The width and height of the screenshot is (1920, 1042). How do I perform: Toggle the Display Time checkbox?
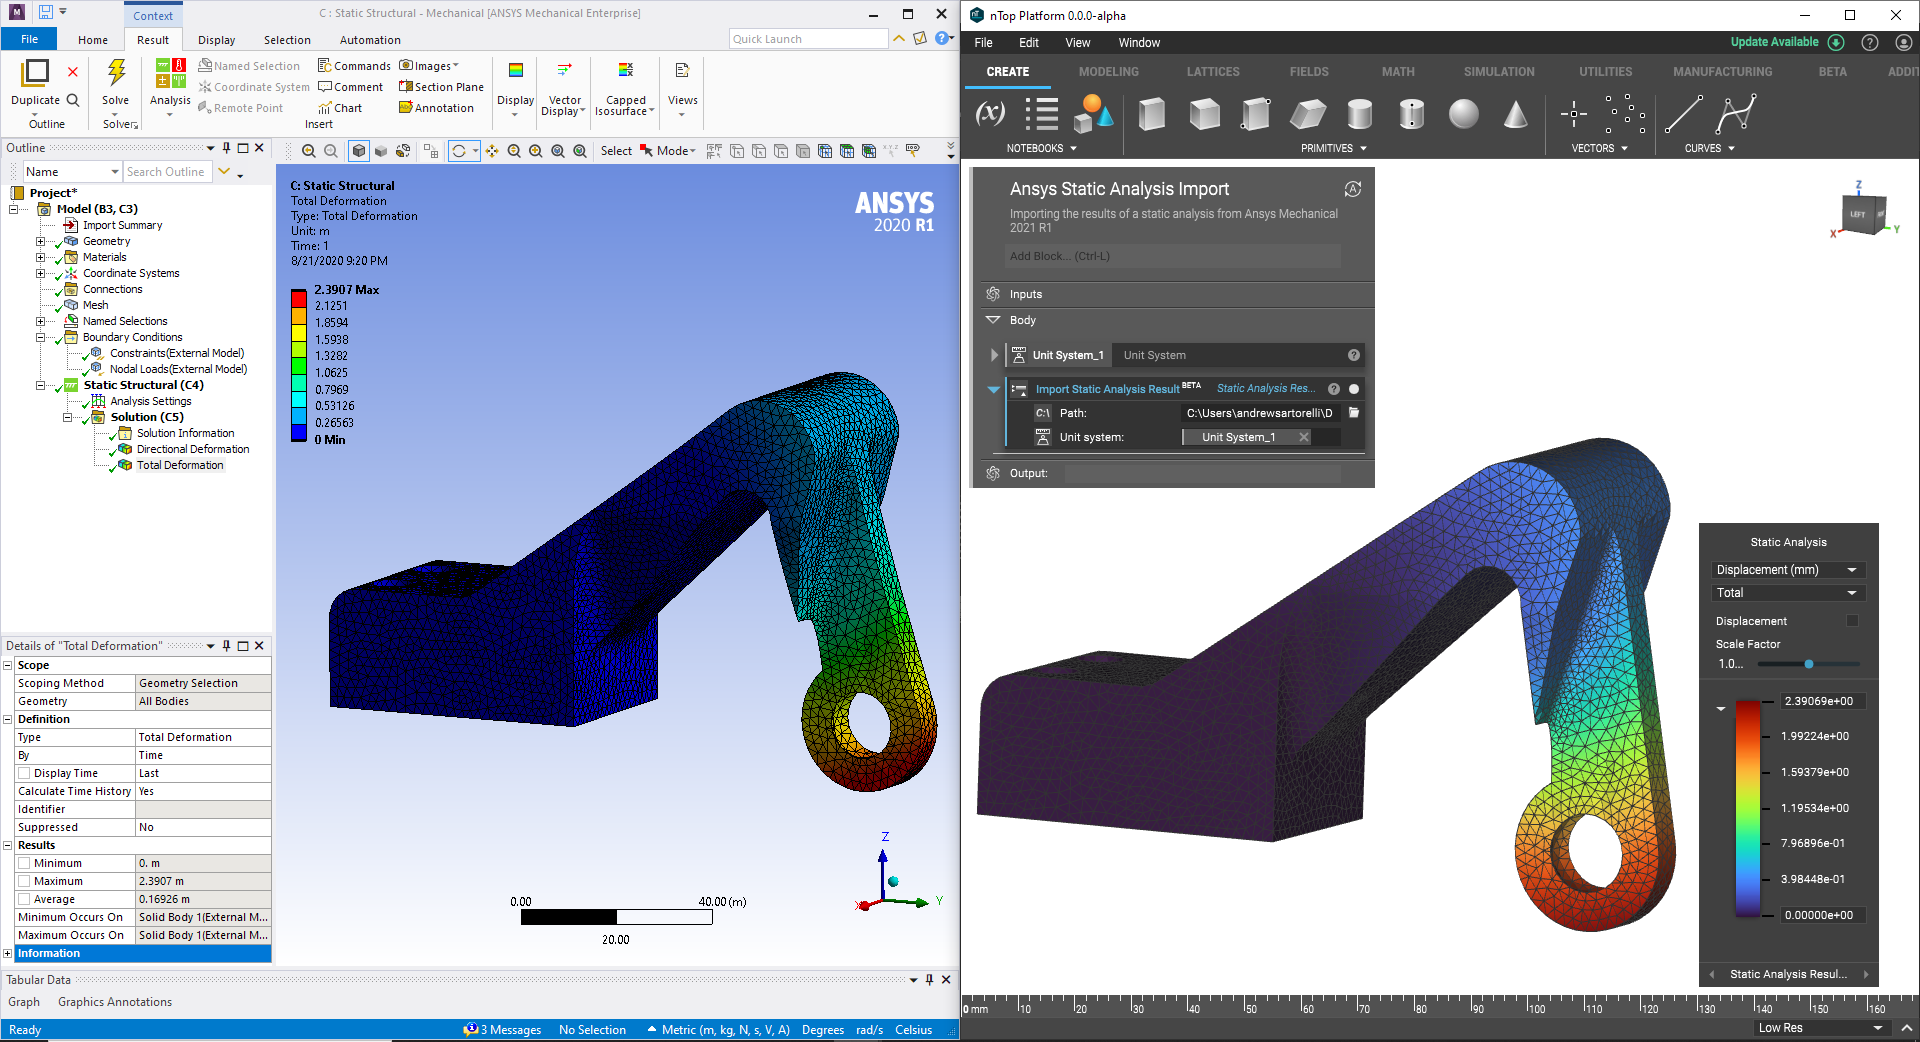[24, 773]
